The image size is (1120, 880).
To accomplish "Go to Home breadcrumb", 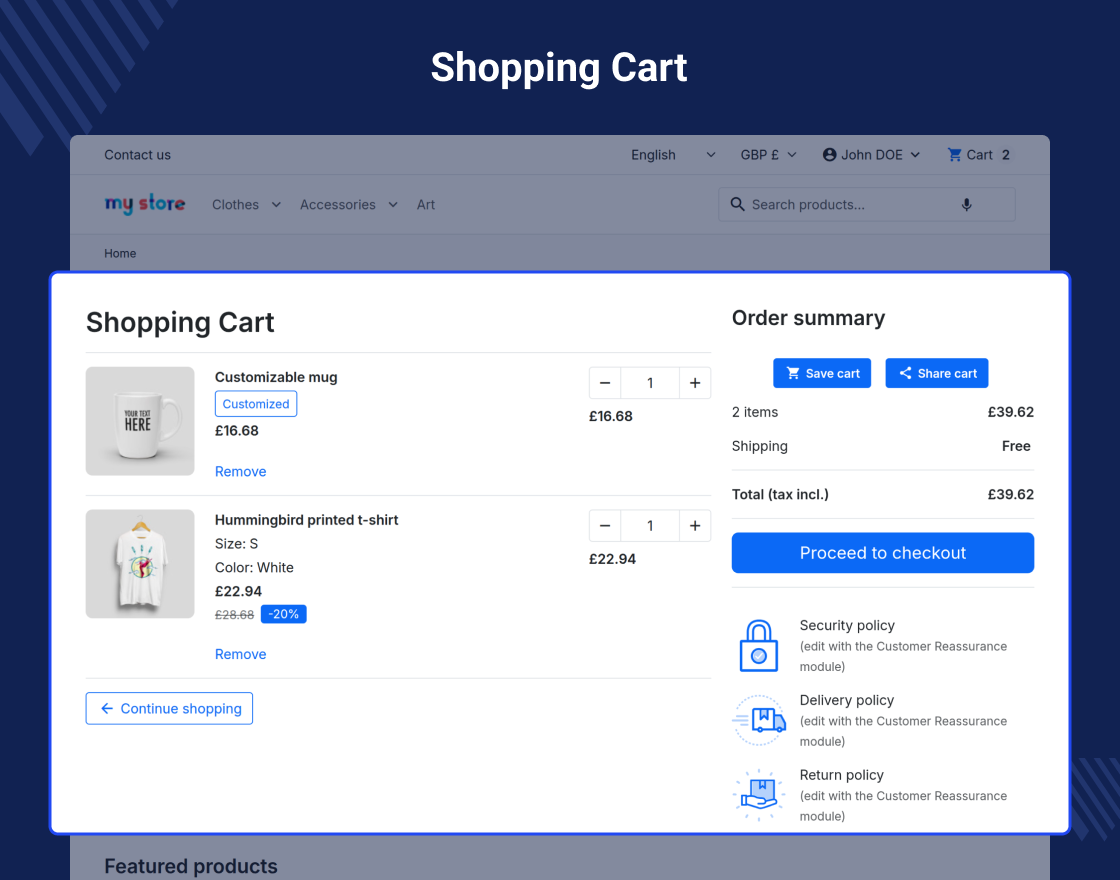I will 120,254.
